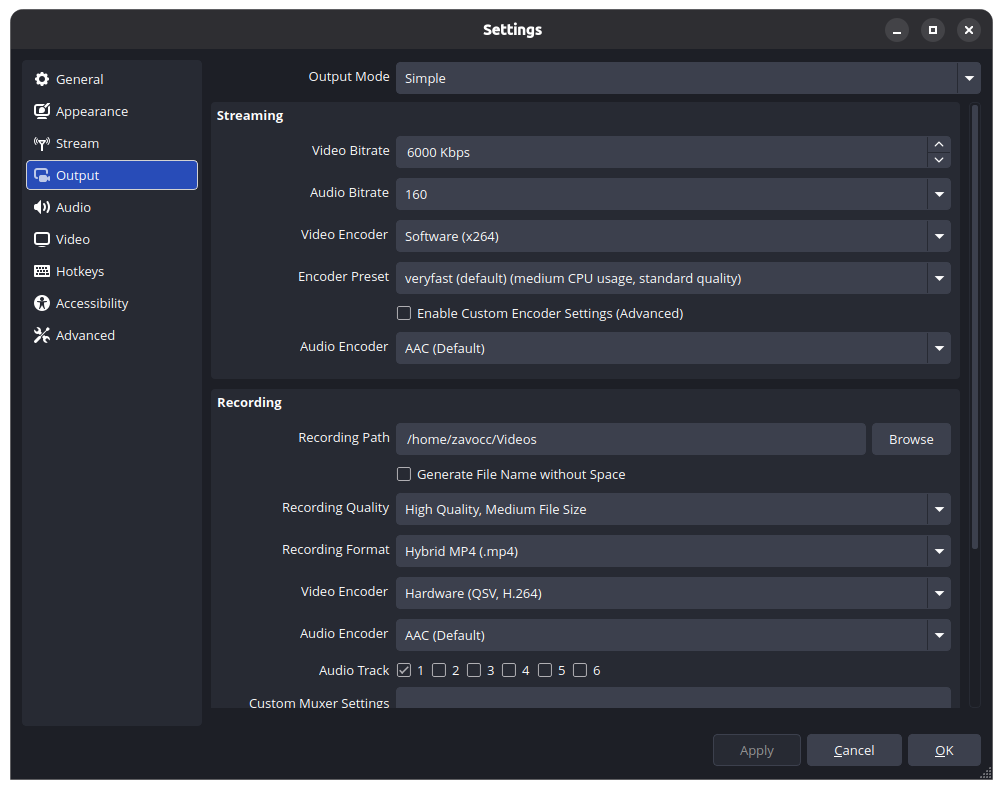1003x790 pixels.
Task: Check Generate File Name without Space
Action: coord(404,475)
